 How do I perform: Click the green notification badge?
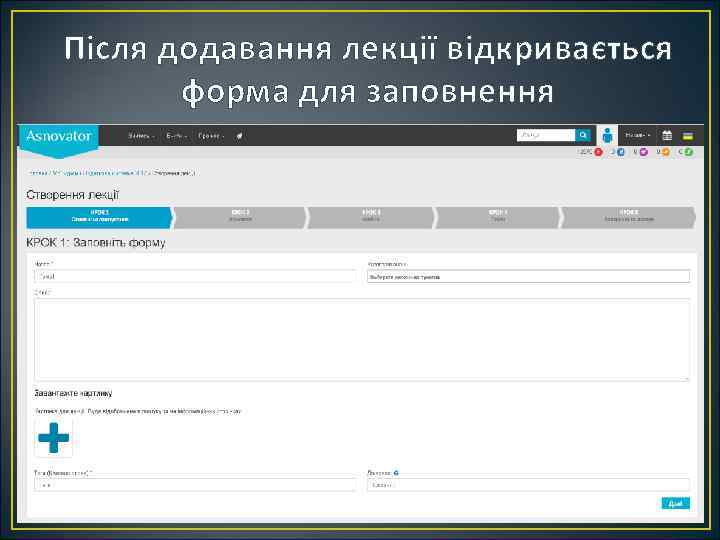point(688,152)
